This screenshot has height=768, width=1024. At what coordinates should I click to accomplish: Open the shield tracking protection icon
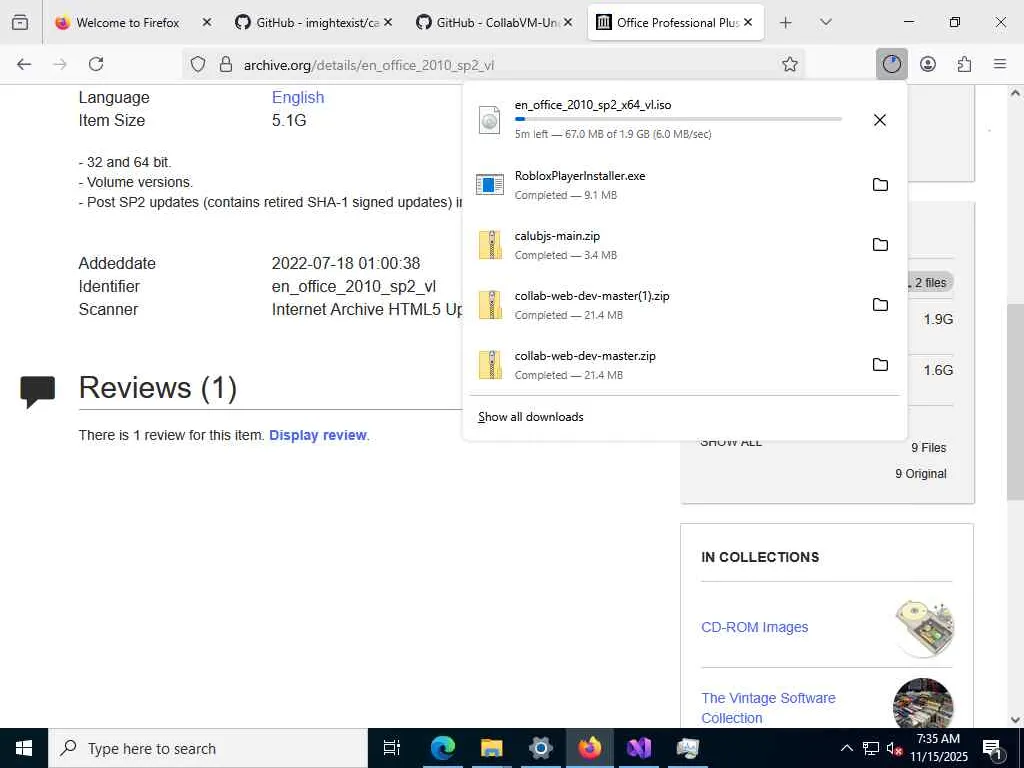click(198, 64)
